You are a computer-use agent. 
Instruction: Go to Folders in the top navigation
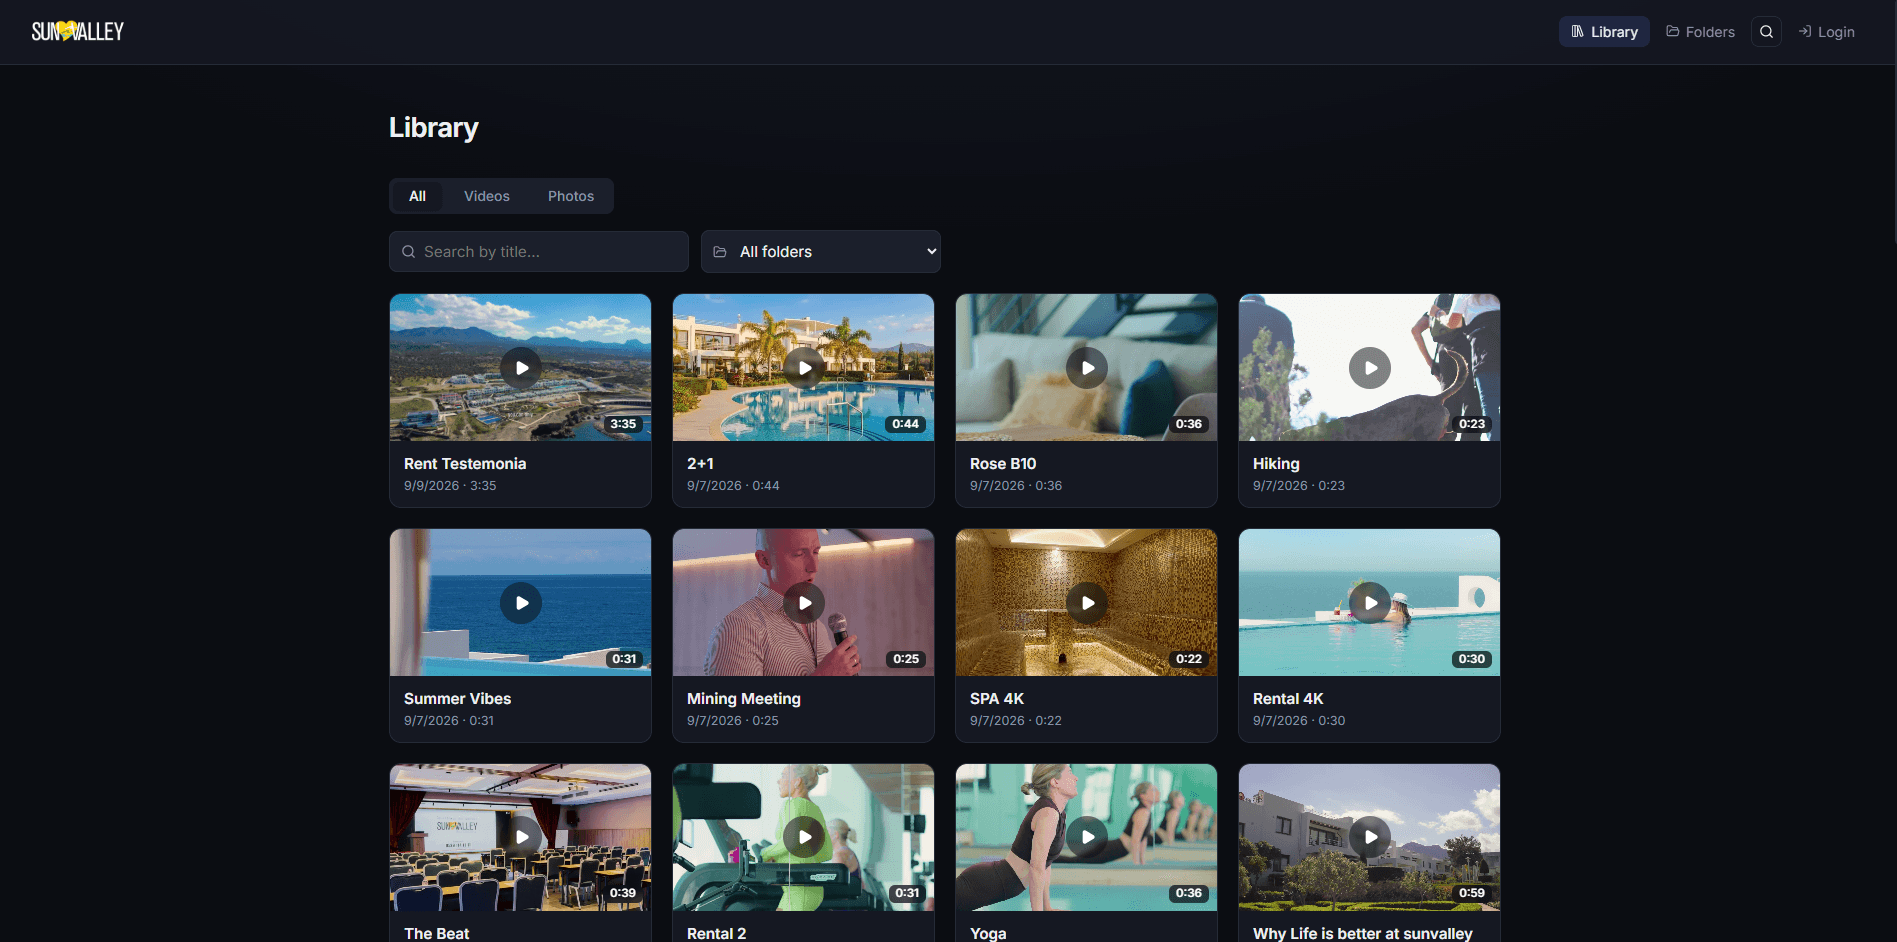click(1700, 32)
